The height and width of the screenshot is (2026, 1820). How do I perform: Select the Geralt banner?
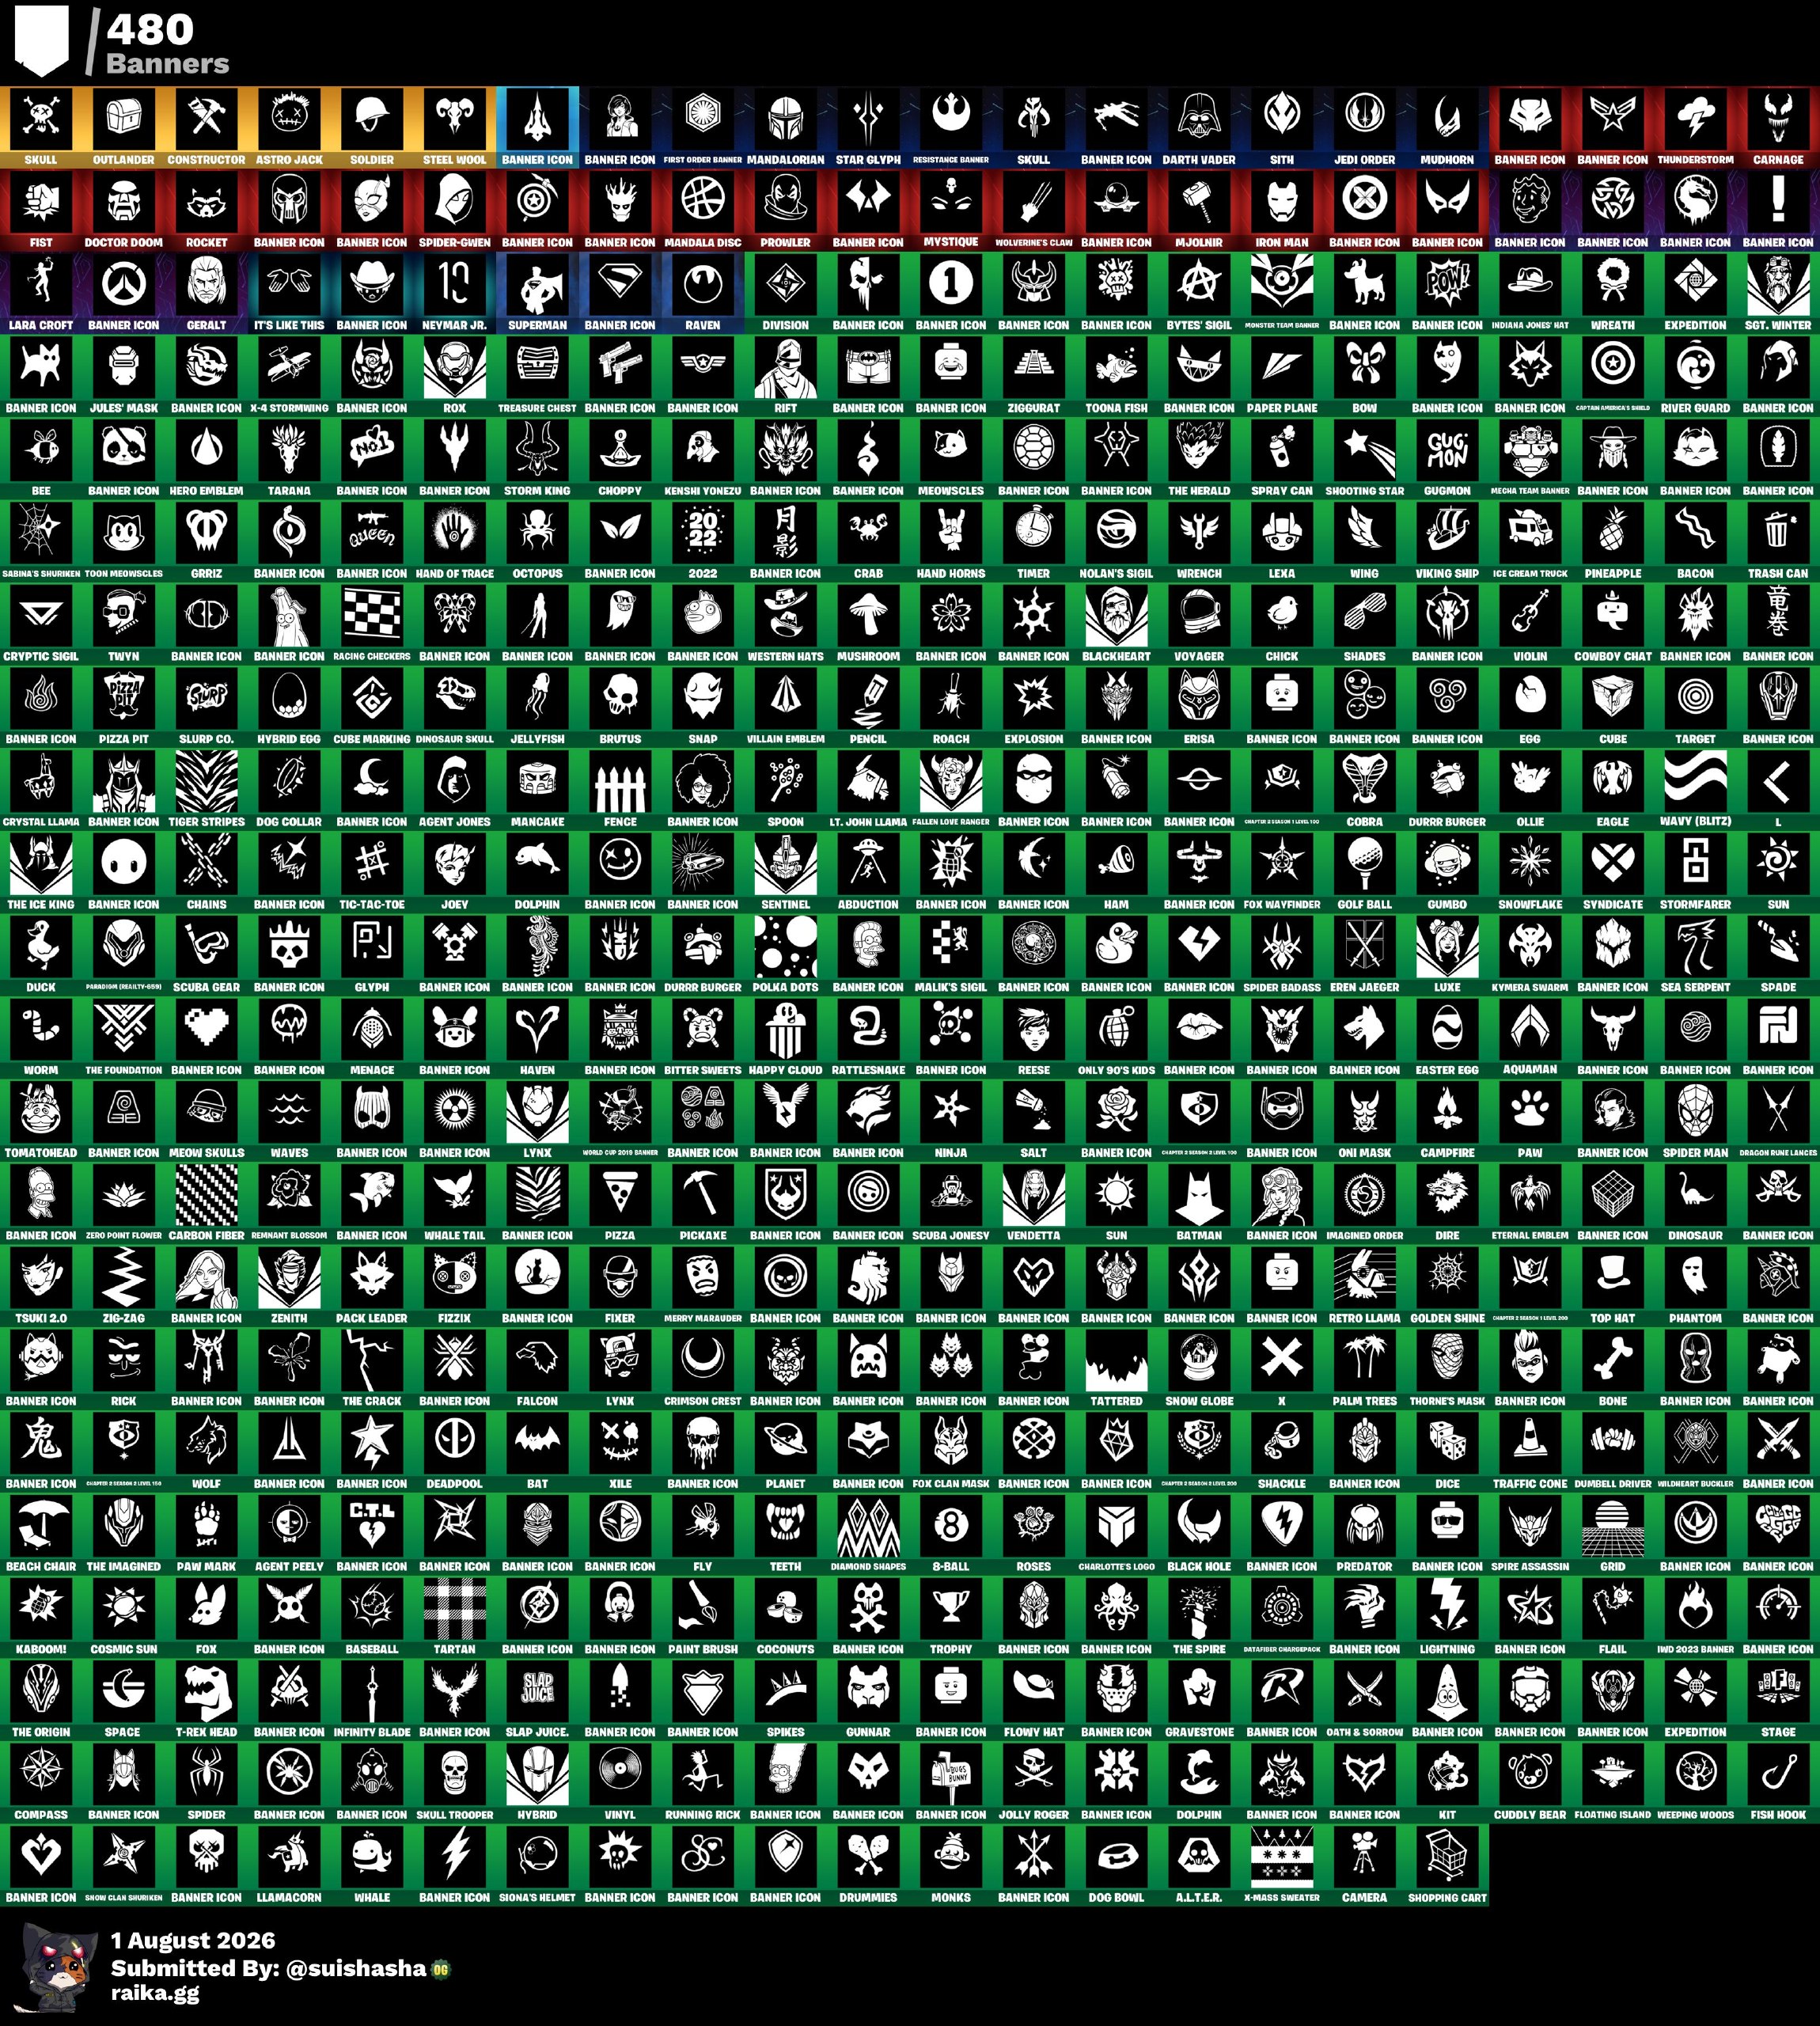pos(206,293)
